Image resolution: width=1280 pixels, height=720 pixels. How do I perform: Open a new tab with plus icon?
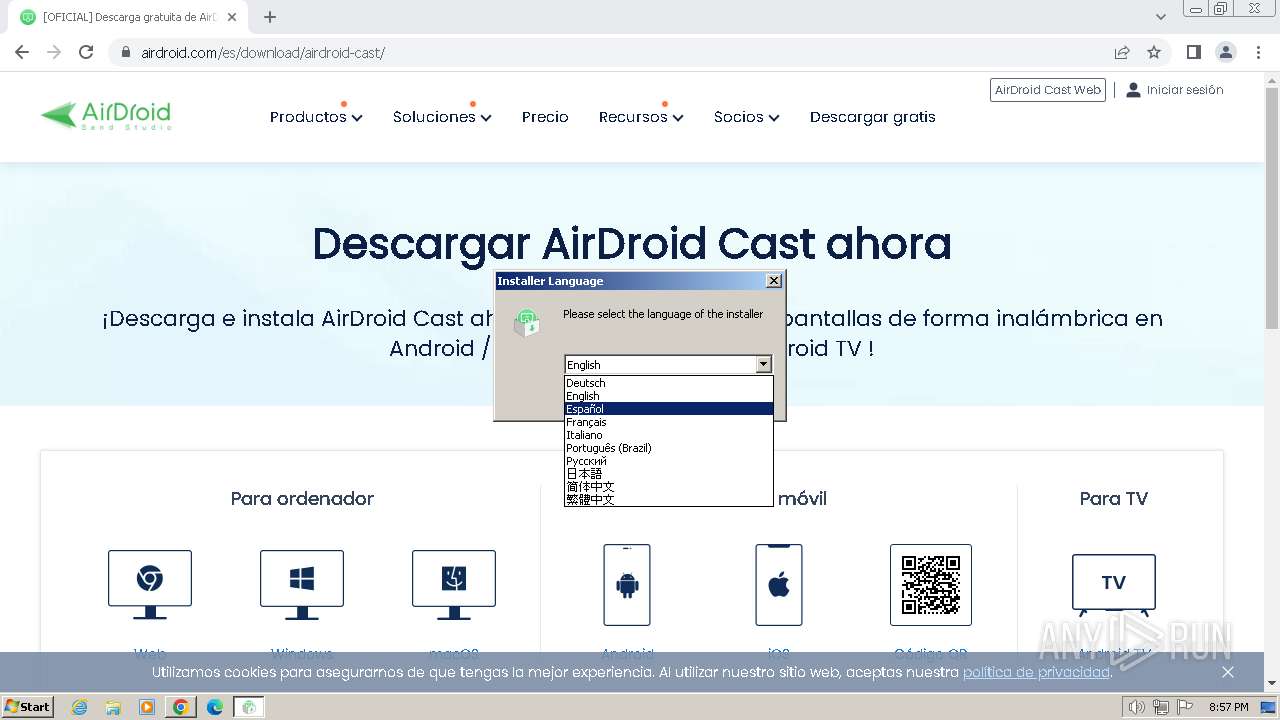tap(270, 17)
